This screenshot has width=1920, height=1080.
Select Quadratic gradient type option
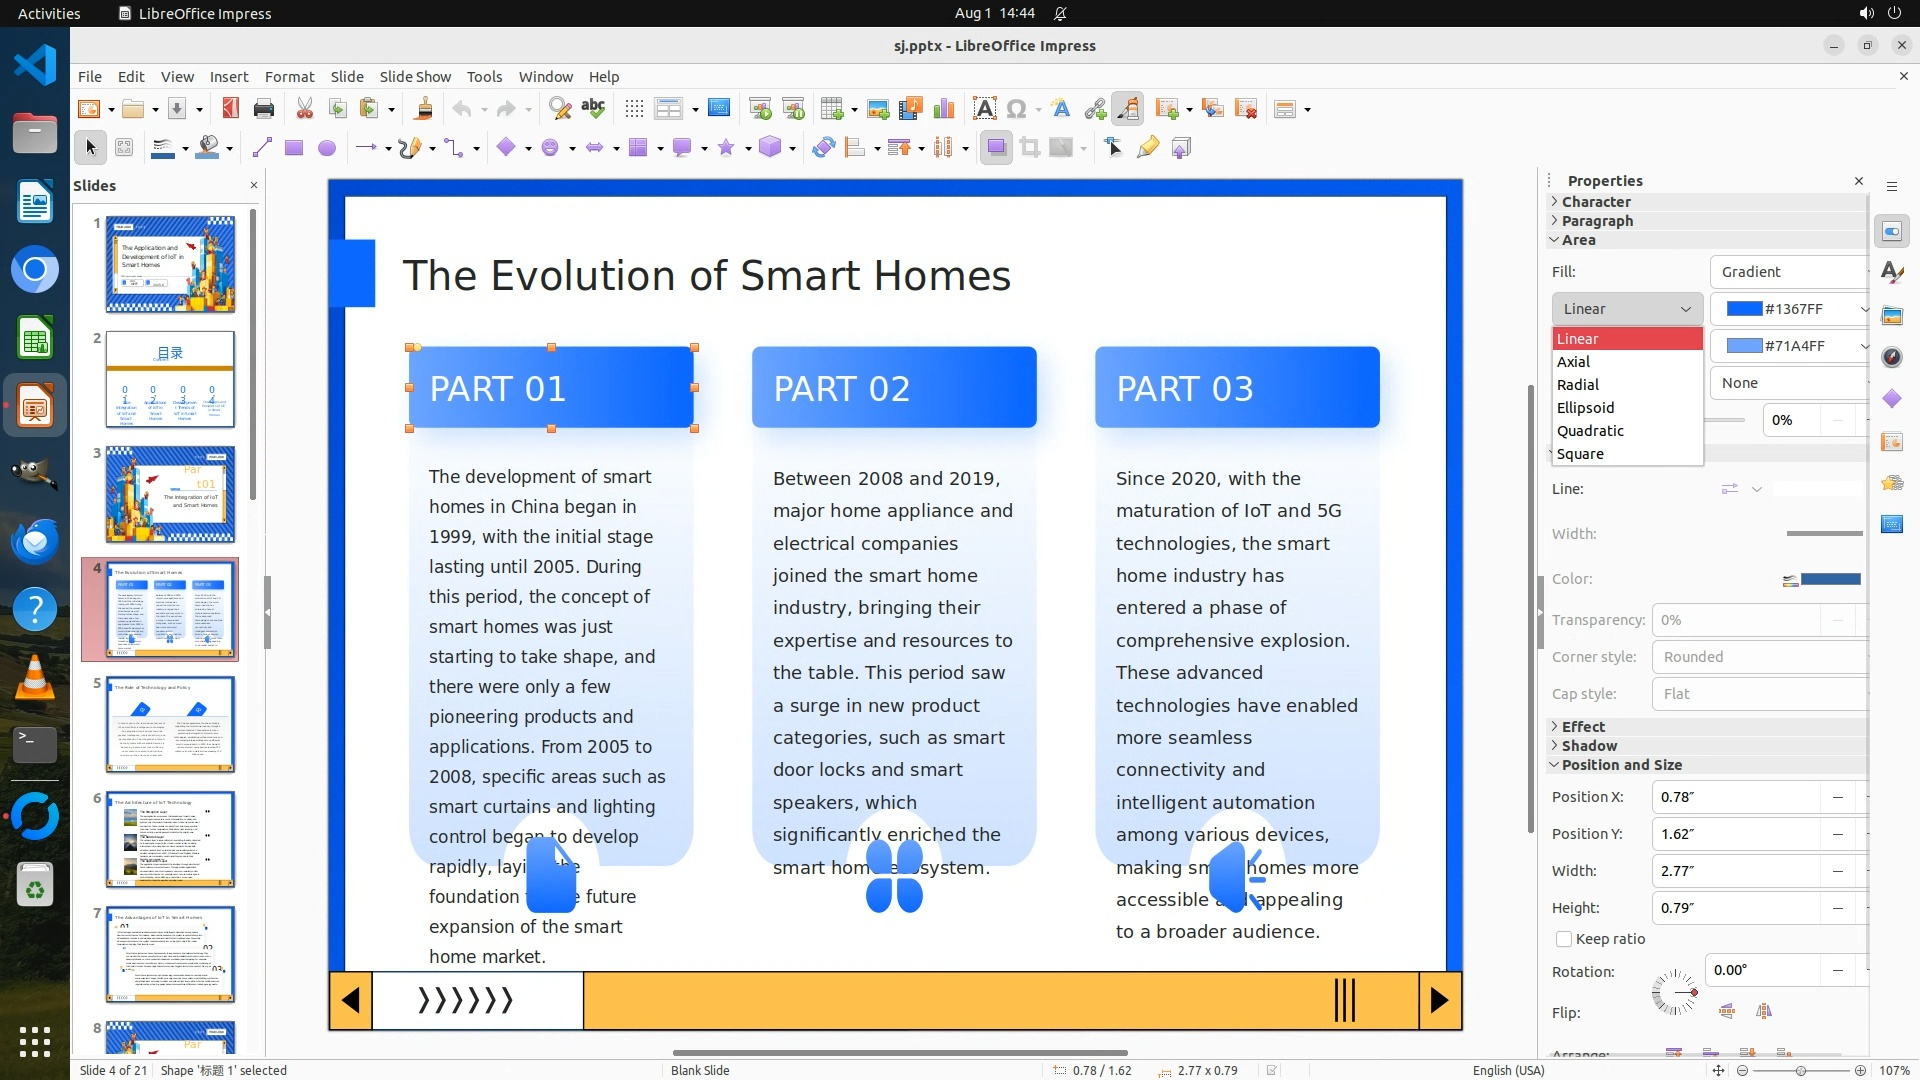[1589, 431]
